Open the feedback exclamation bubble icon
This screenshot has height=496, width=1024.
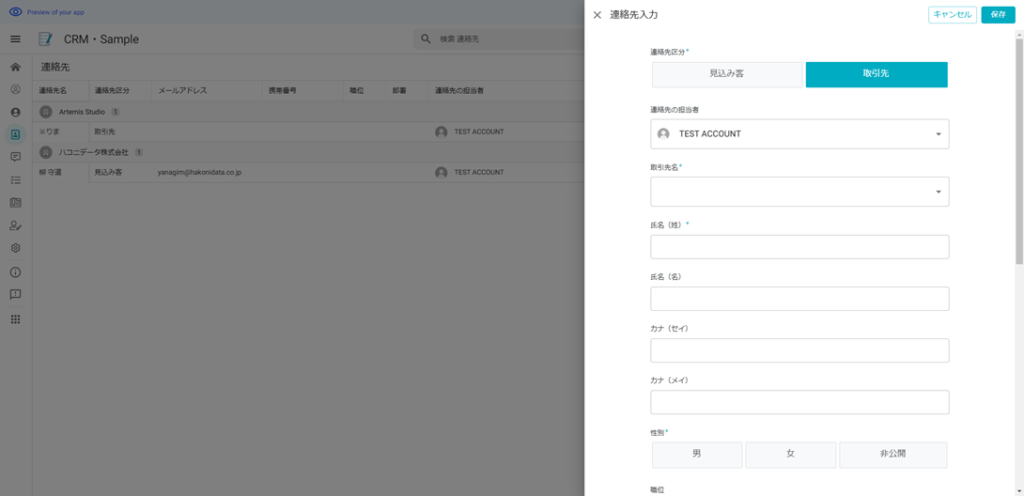(x=16, y=294)
